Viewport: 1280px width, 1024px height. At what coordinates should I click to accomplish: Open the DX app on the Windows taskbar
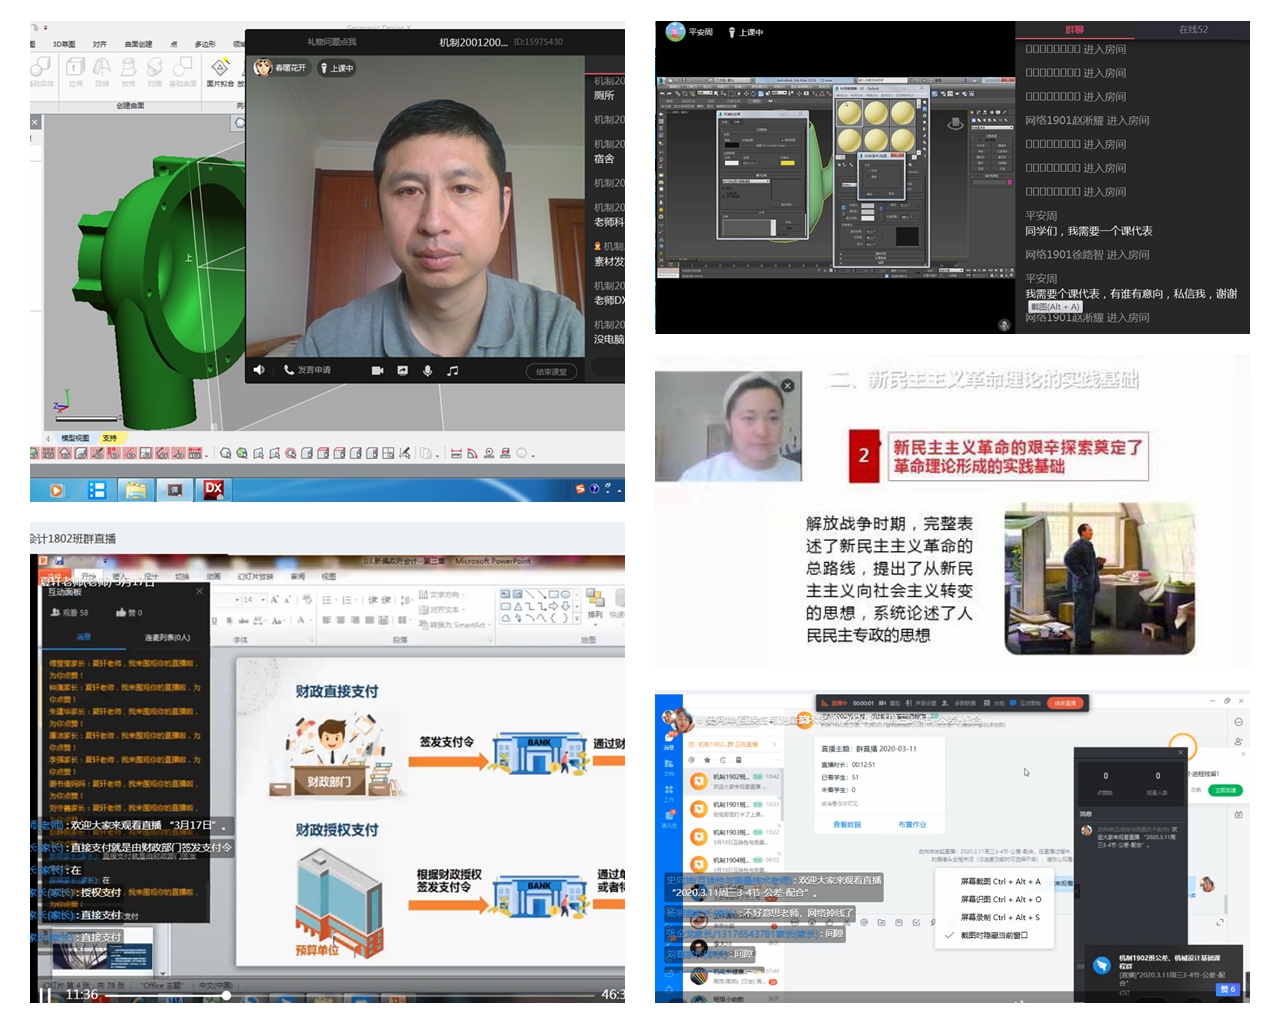click(214, 489)
